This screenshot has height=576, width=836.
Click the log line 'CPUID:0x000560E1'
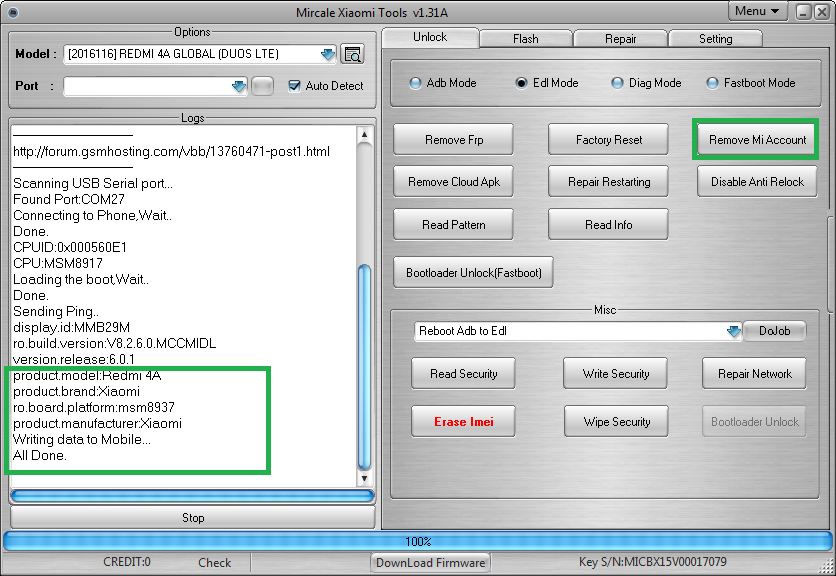[70, 247]
